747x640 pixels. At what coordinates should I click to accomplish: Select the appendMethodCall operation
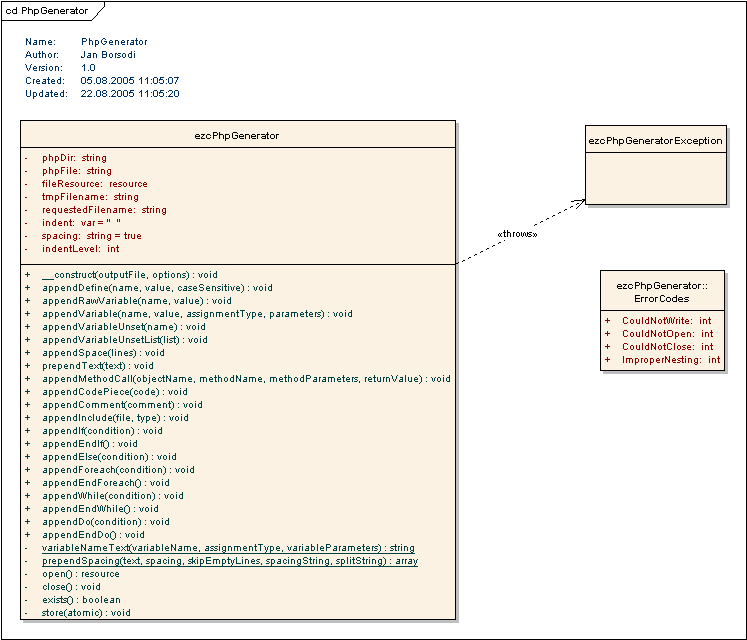pyautogui.click(x=245, y=379)
